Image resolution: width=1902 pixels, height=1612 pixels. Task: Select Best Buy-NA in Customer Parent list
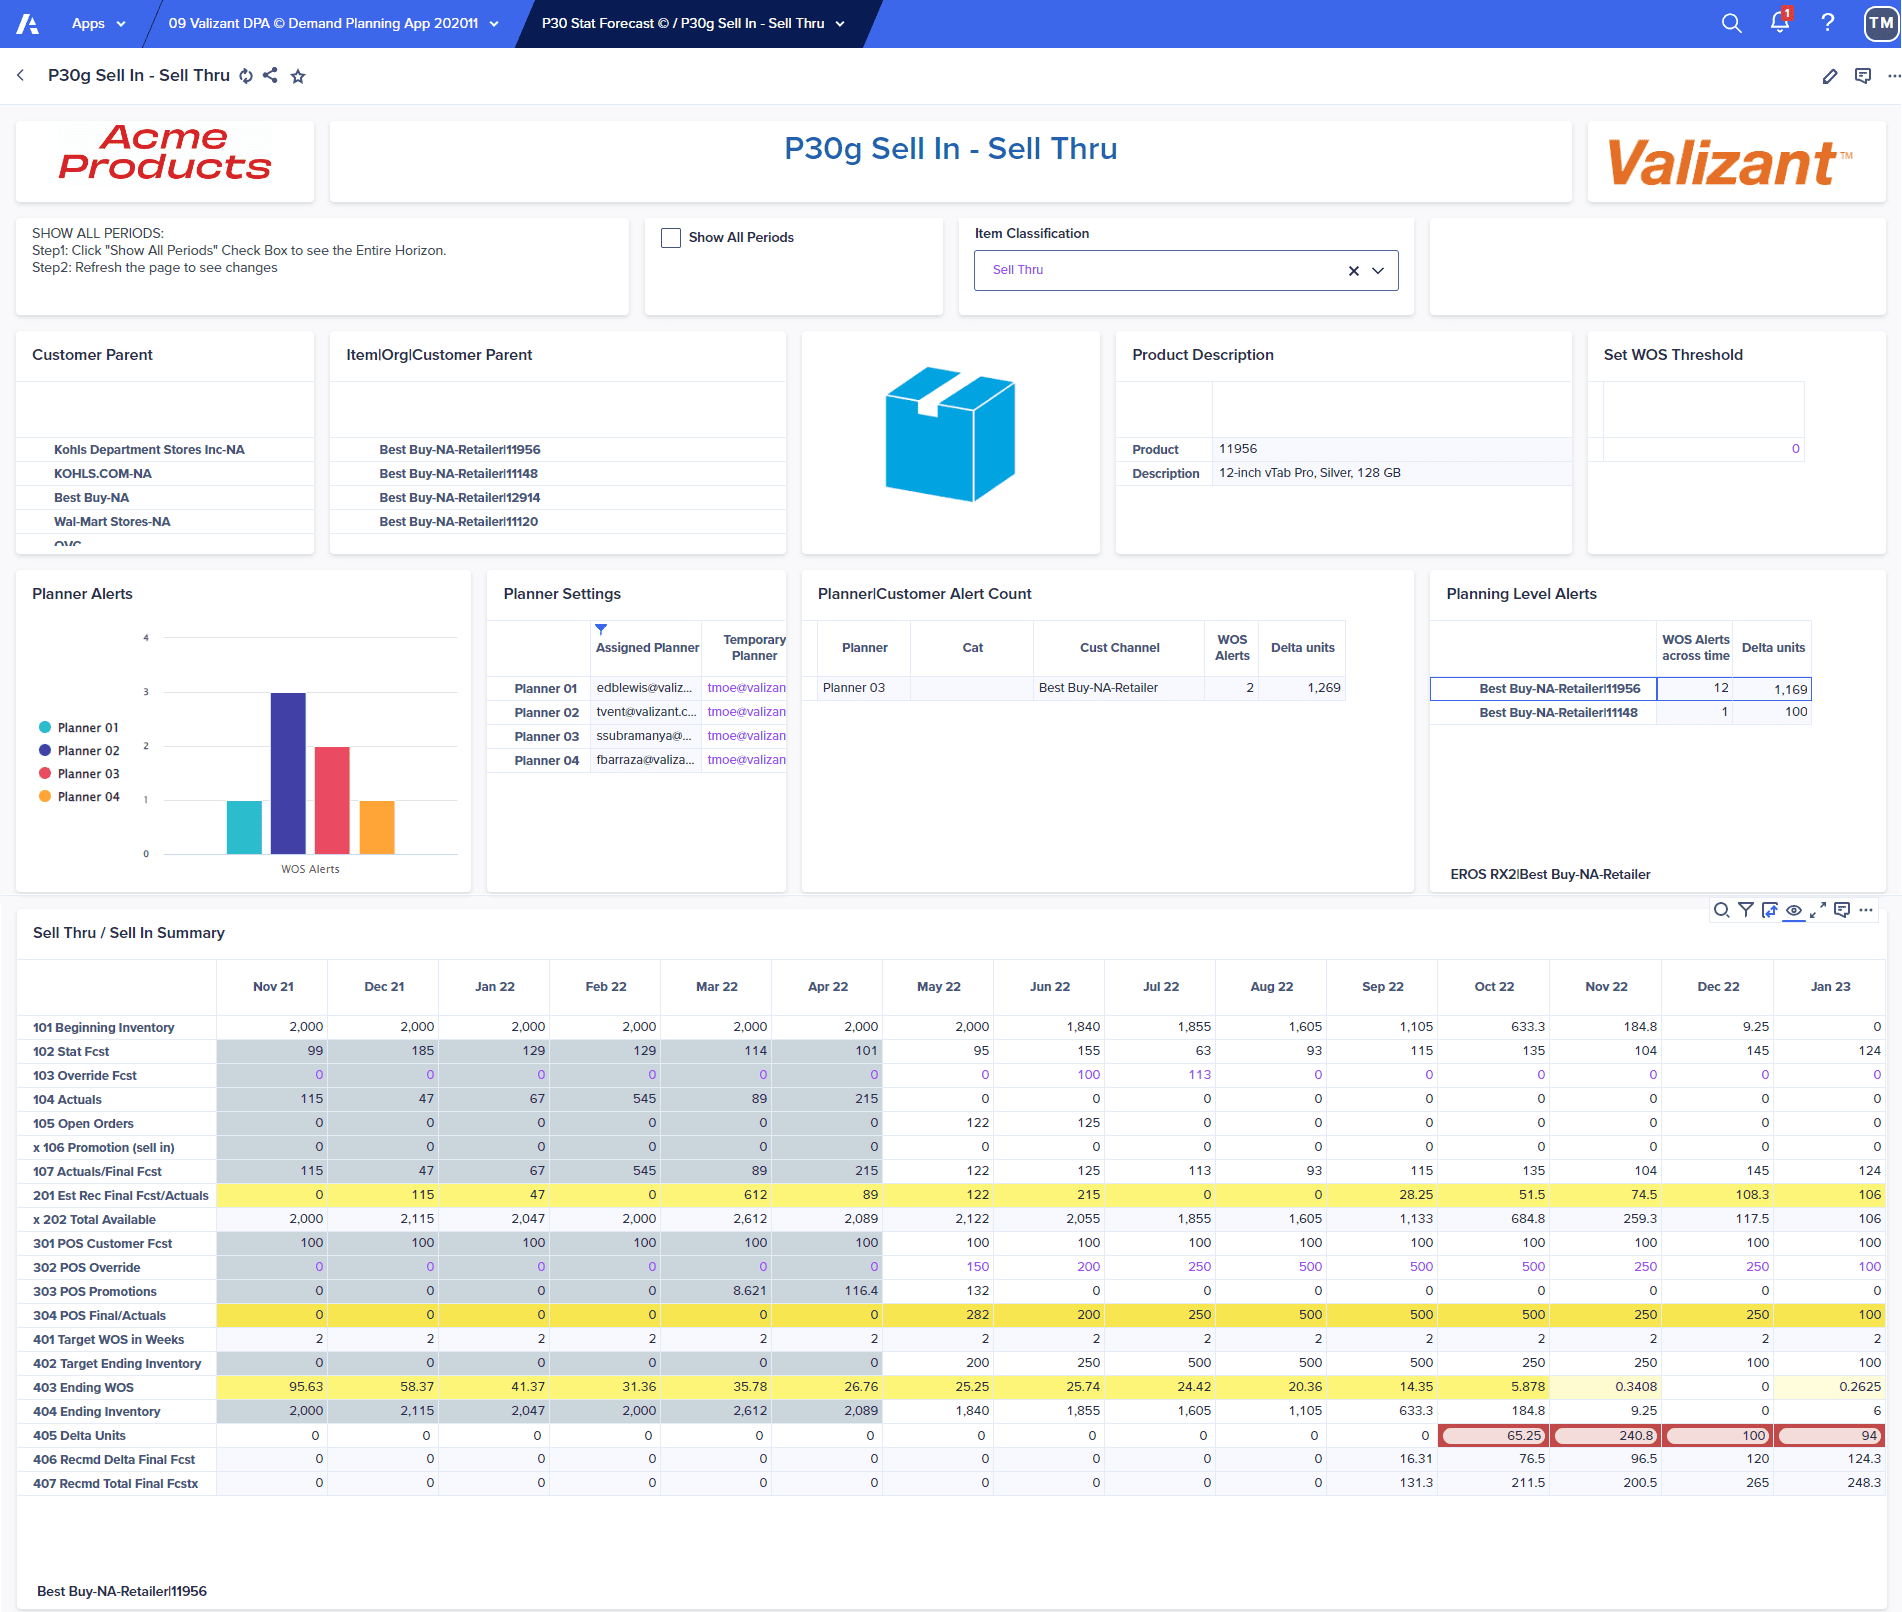click(x=92, y=498)
